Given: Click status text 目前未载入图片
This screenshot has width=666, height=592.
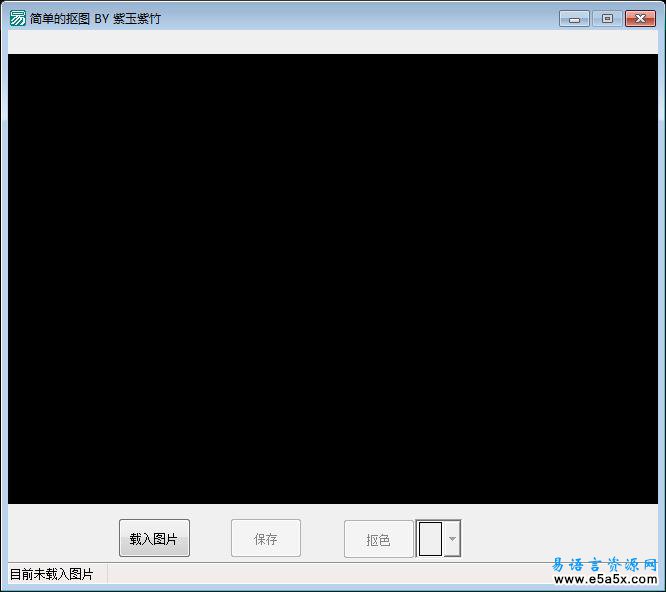Looking at the screenshot, I should pyautogui.click(x=51, y=574).
